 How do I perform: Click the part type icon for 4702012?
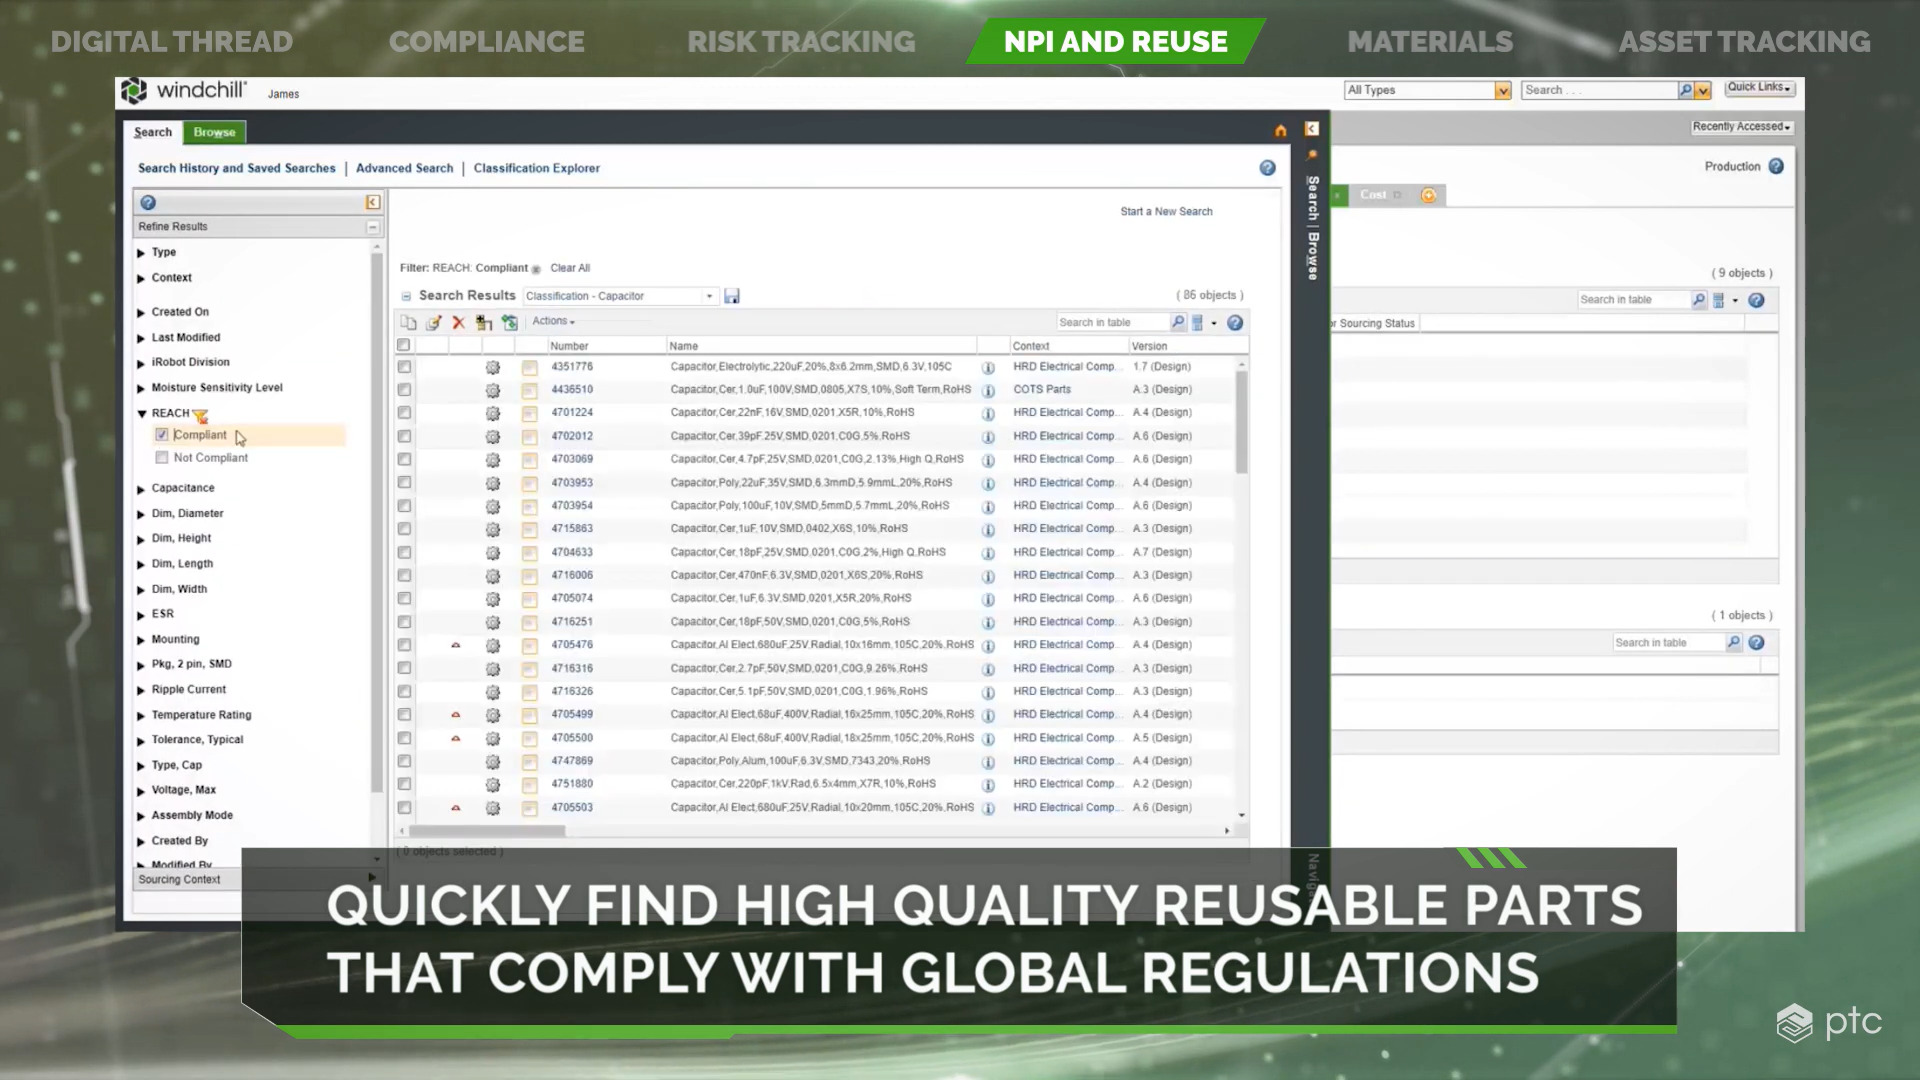pyautogui.click(x=530, y=436)
